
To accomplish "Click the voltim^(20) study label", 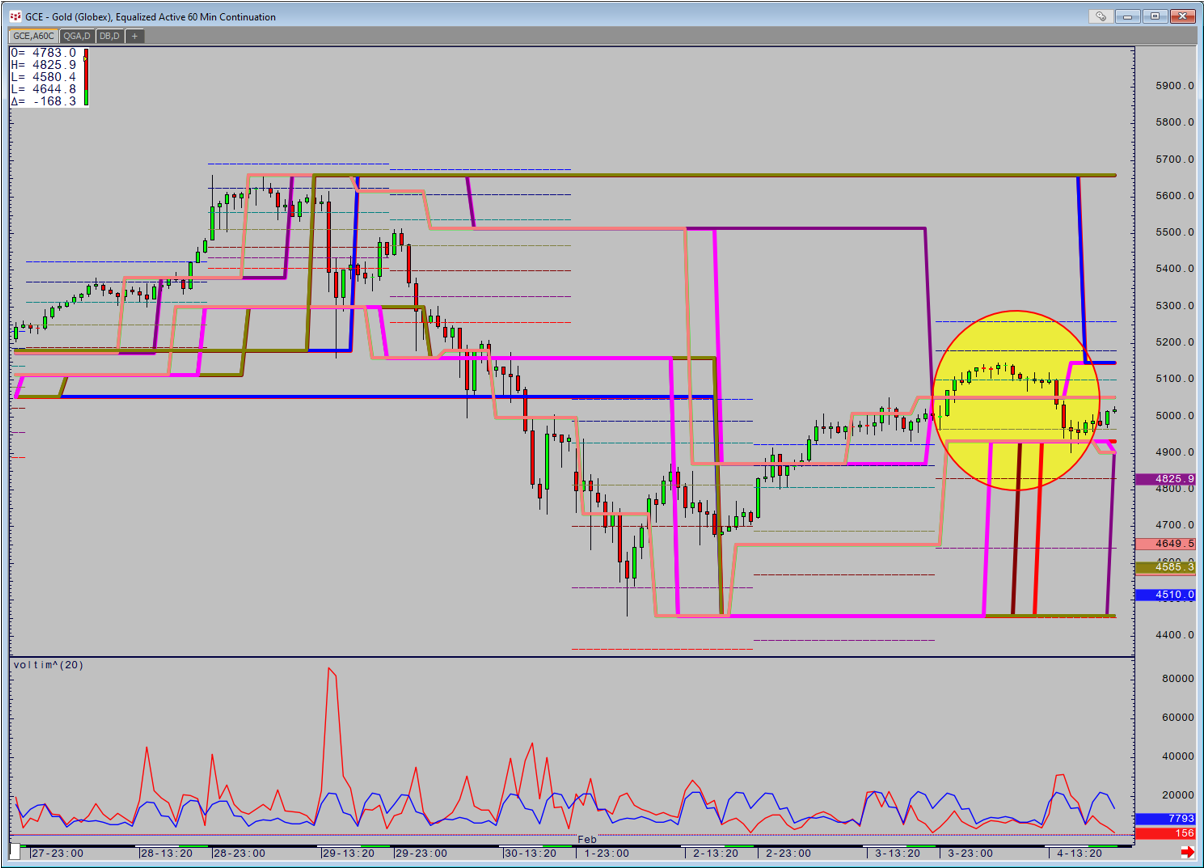I will pyautogui.click(x=46, y=665).
